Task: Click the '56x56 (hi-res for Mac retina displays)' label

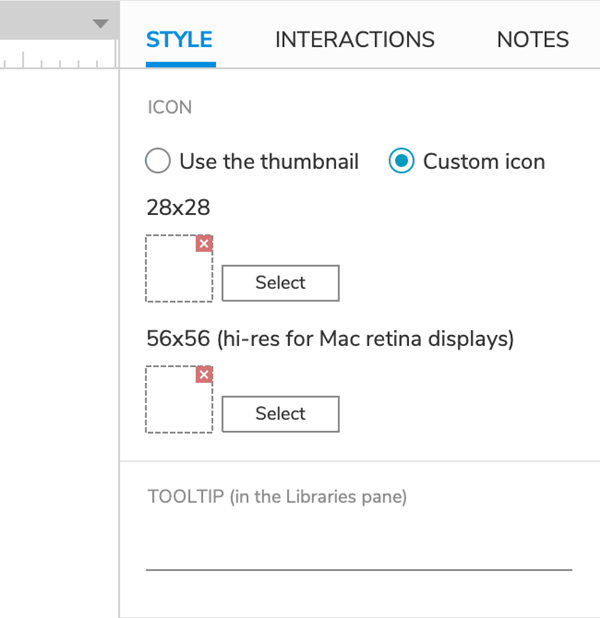Action: coord(330,339)
